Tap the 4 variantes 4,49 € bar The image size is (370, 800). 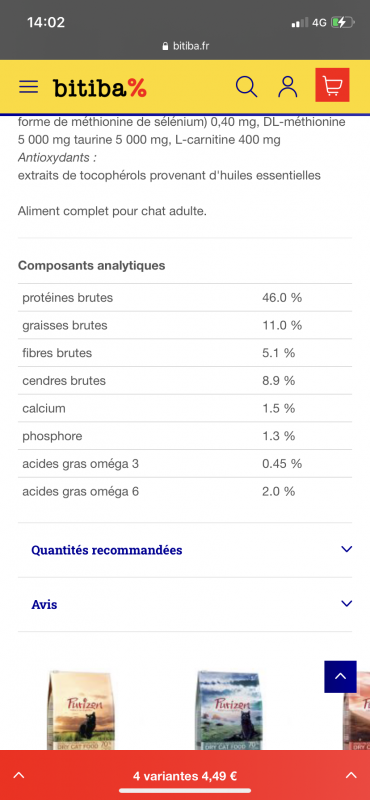[x=185, y=776]
